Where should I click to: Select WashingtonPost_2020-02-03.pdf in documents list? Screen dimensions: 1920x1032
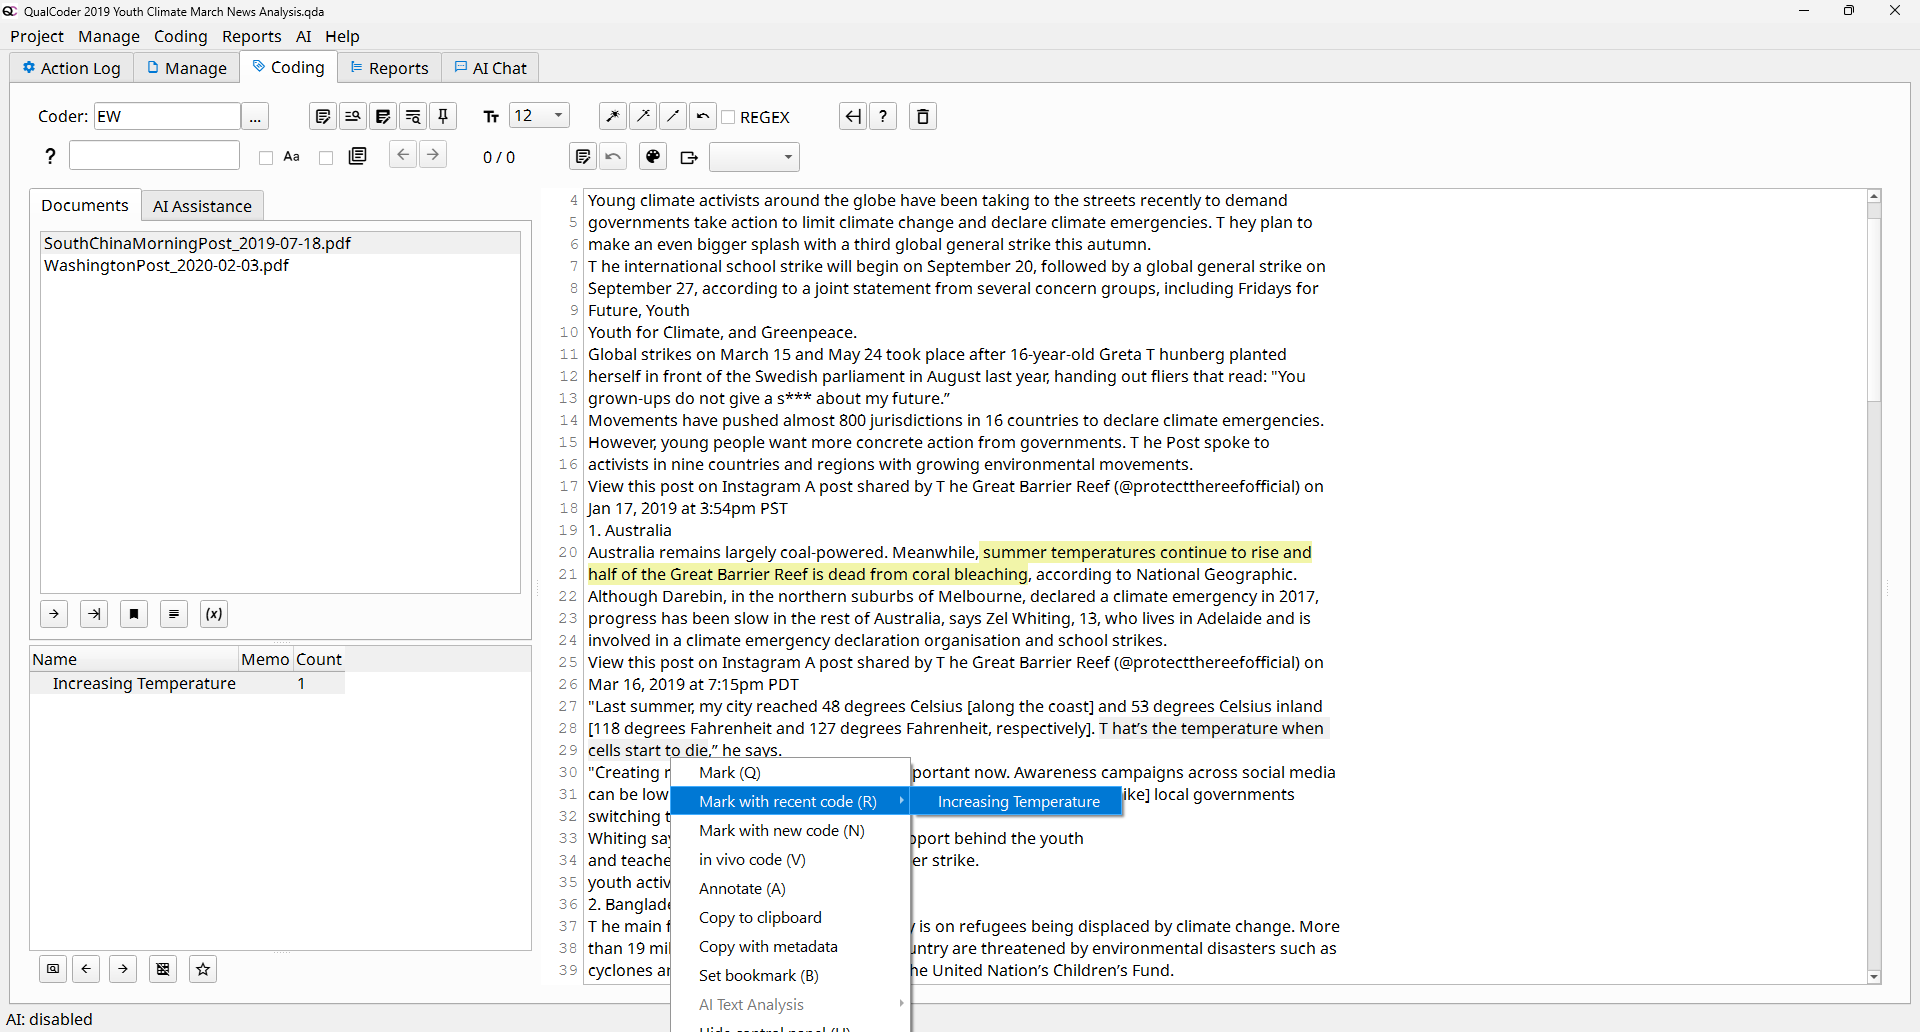pyautogui.click(x=166, y=266)
